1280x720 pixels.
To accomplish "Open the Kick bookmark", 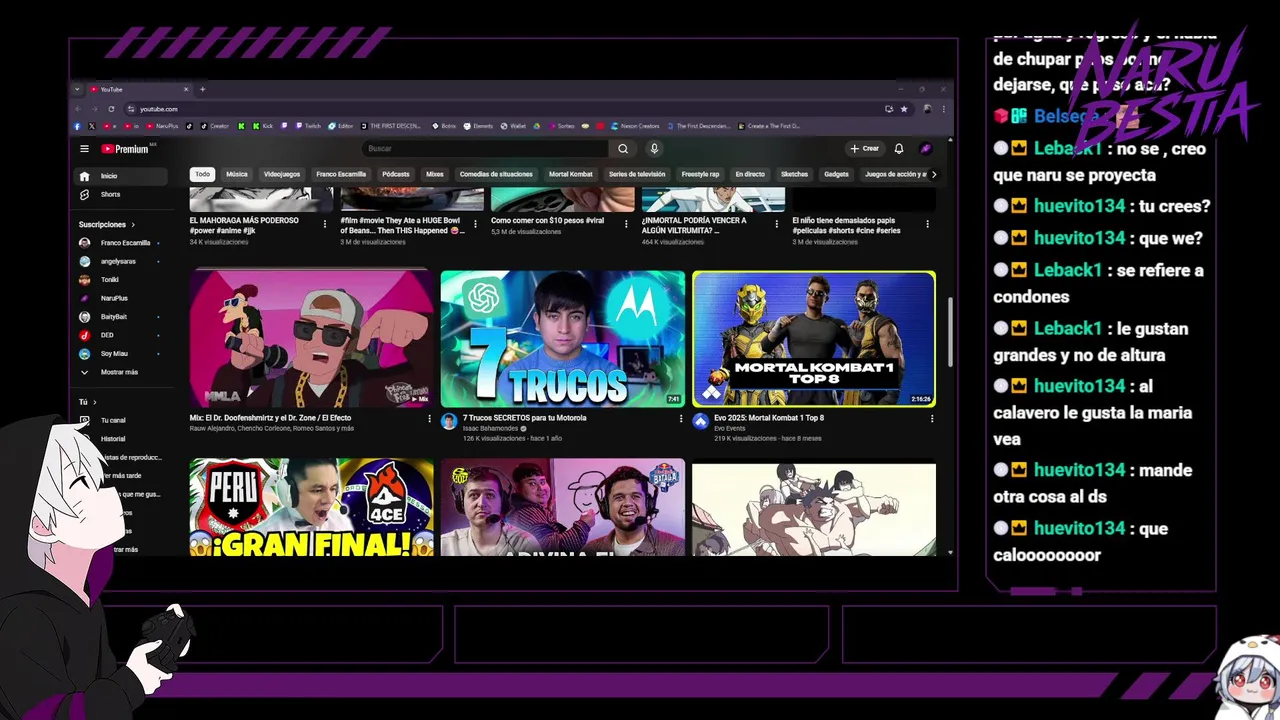I will coord(262,126).
